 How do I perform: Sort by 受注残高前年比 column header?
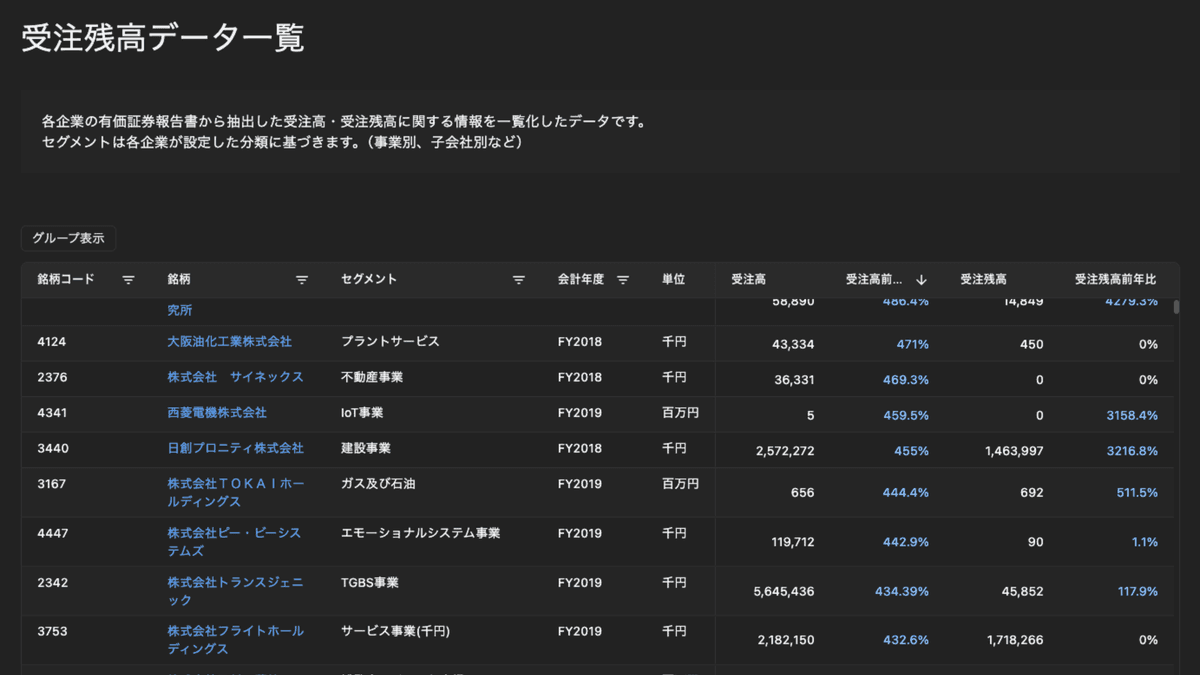pyautogui.click(x=1115, y=280)
